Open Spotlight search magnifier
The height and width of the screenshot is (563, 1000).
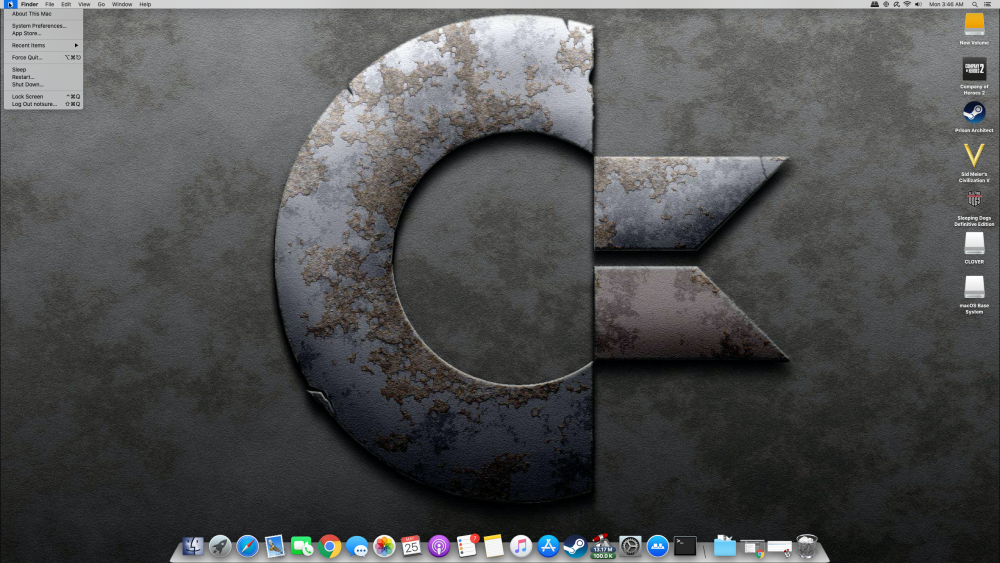coord(974,4)
